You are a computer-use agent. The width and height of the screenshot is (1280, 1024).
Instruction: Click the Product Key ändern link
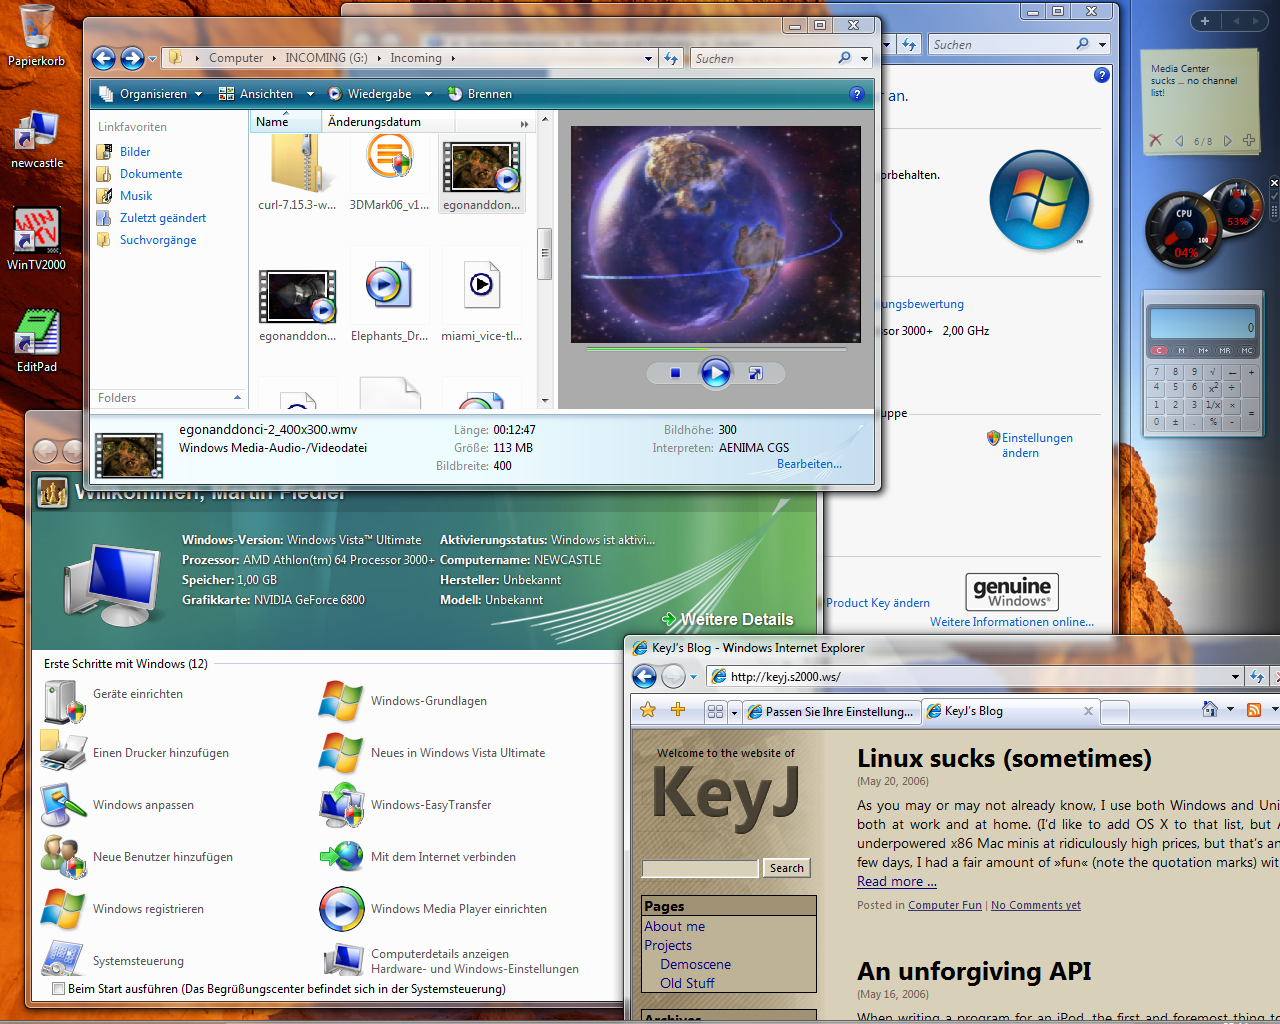coord(878,603)
